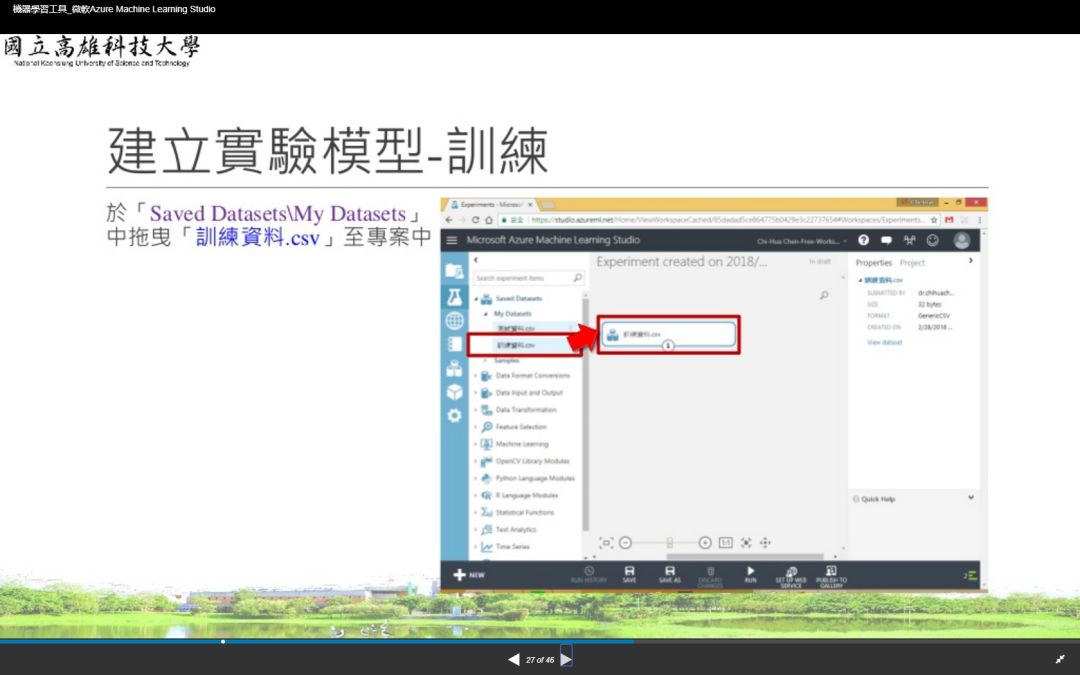Open the user account avatar

tap(962, 240)
